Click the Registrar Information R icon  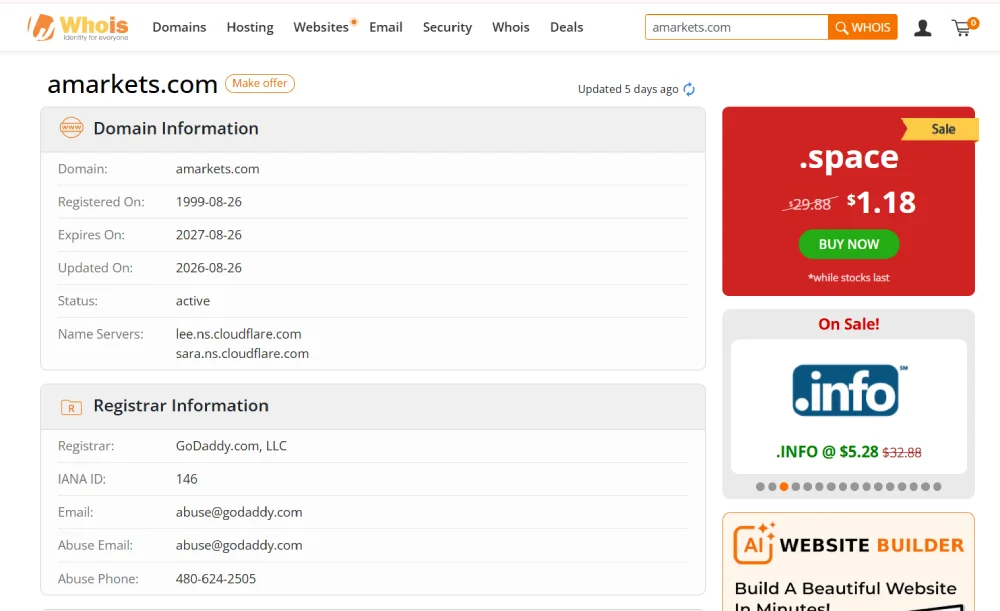pyautogui.click(x=71, y=407)
